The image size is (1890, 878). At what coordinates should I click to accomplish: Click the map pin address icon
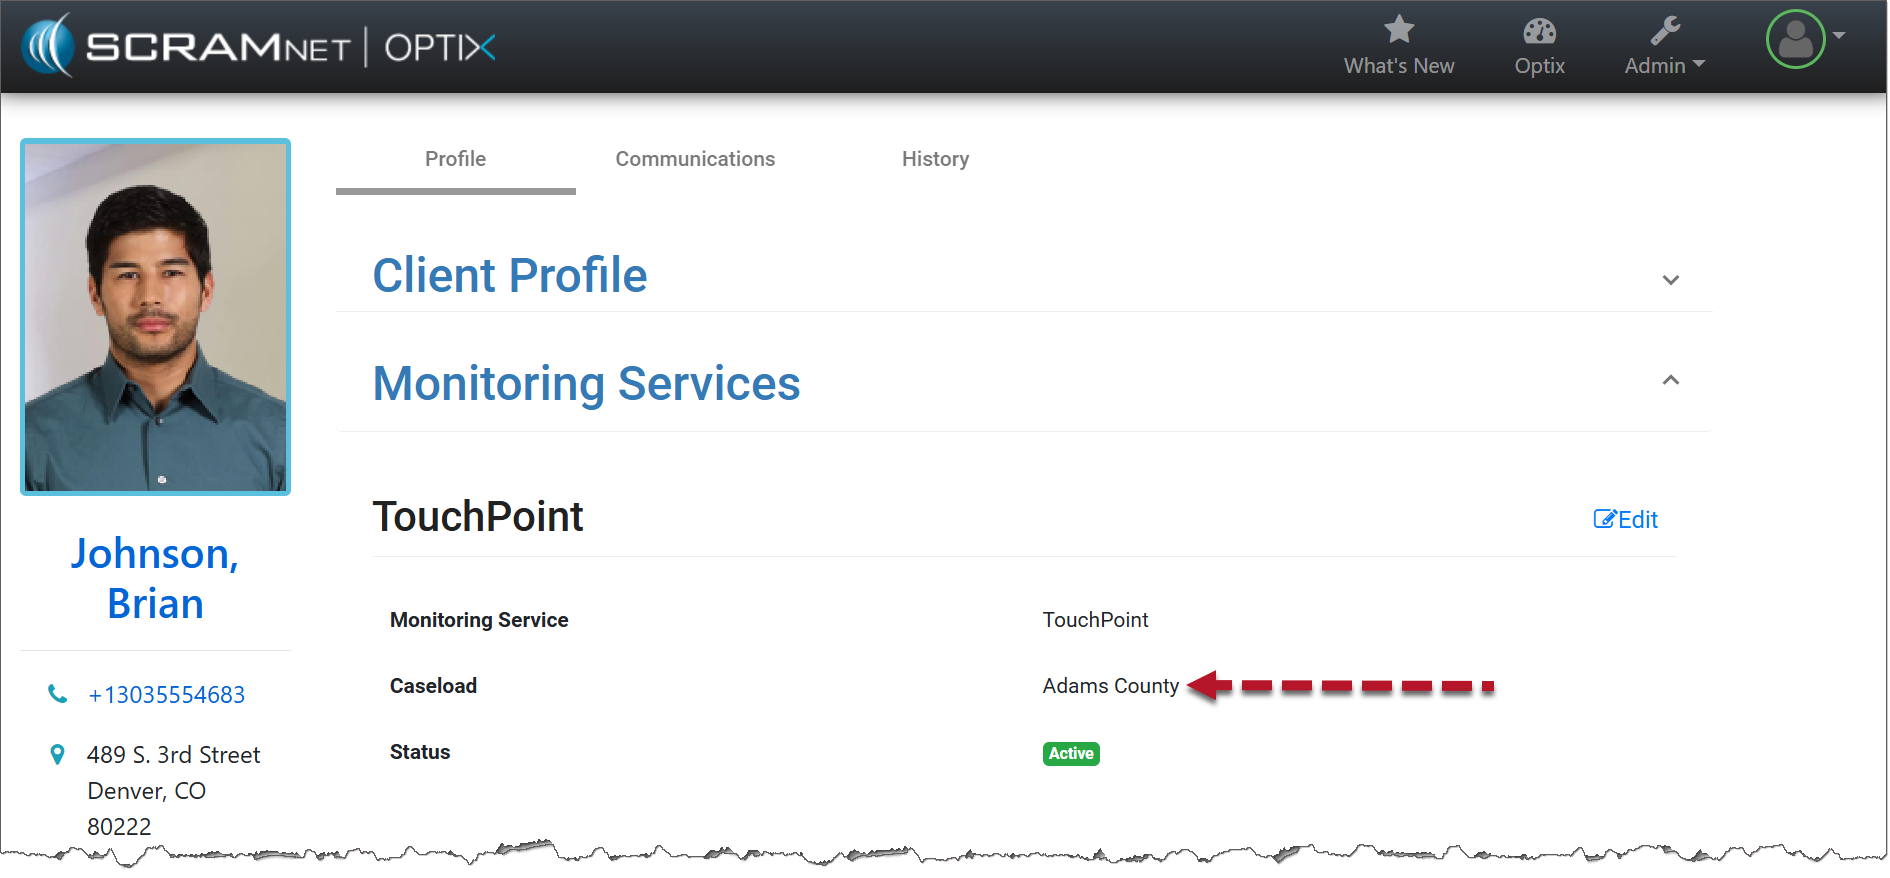pos(58,755)
